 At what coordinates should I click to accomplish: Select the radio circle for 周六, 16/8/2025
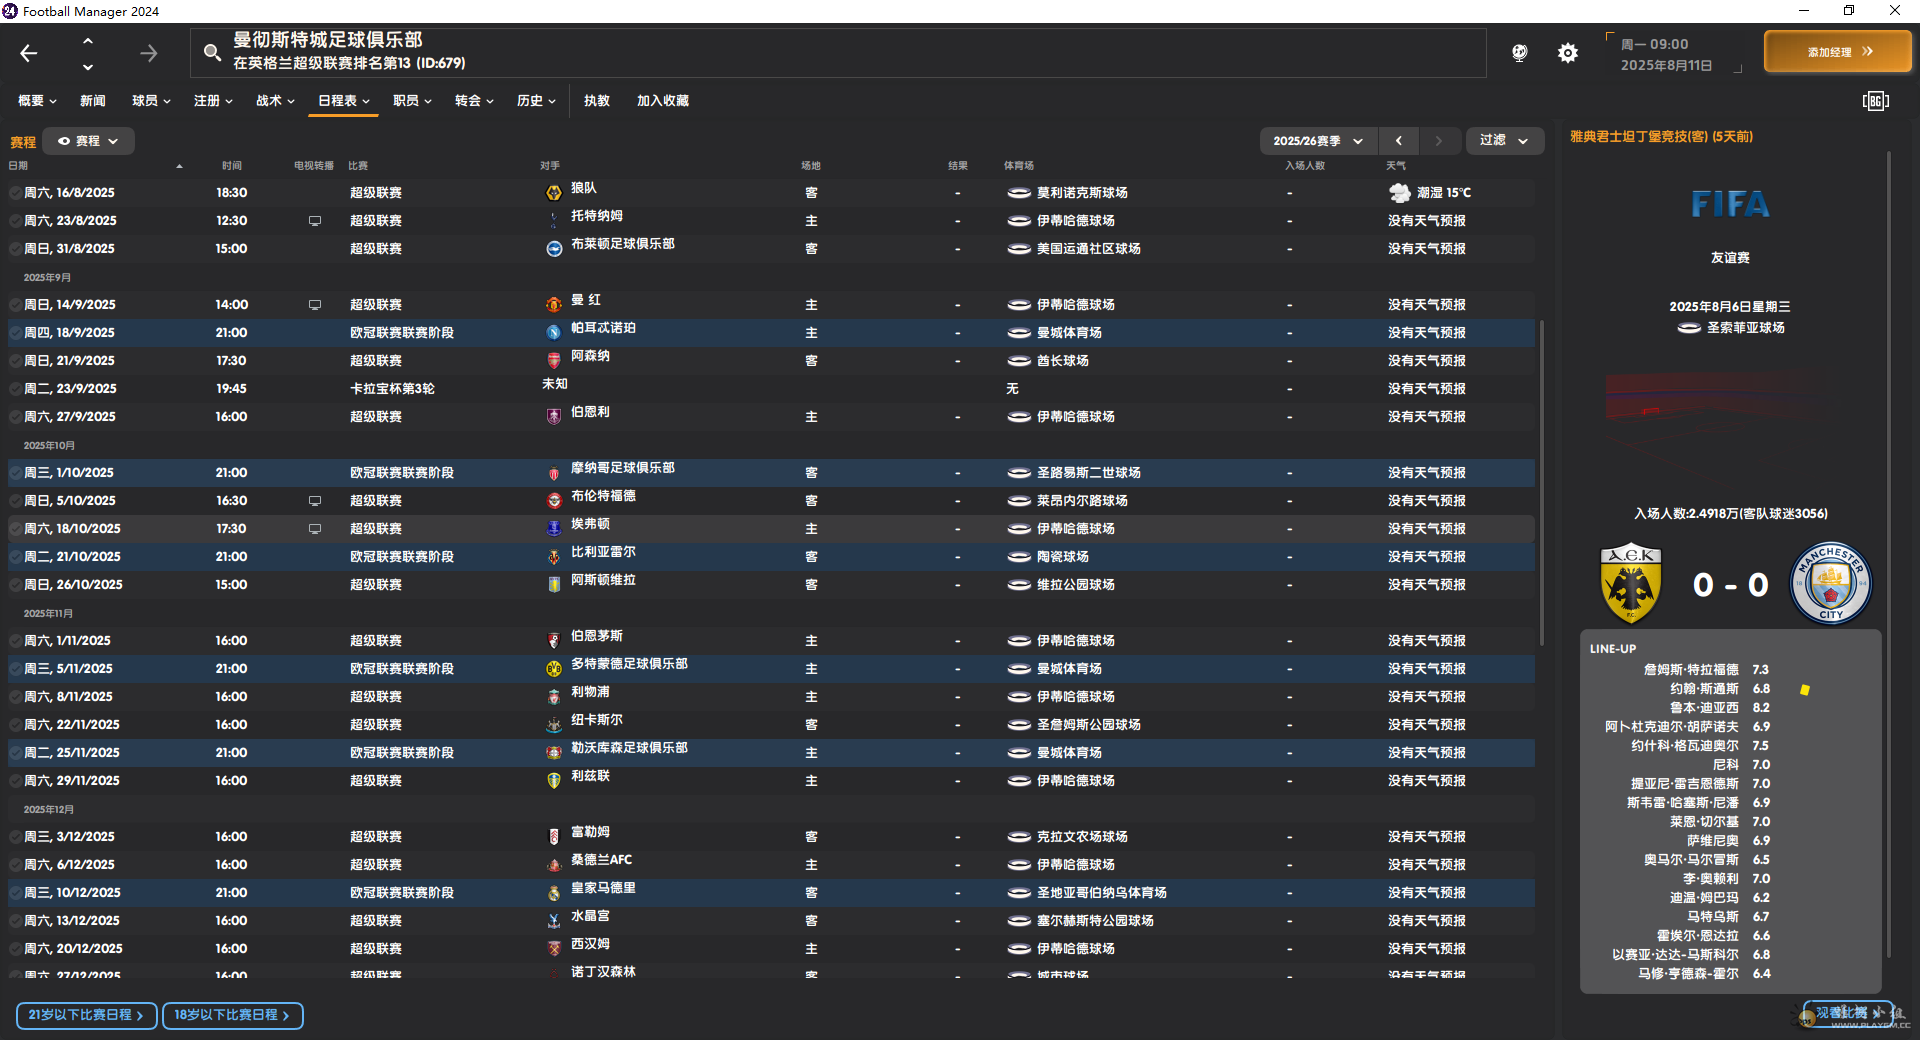pyautogui.click(x=15, y=193)
